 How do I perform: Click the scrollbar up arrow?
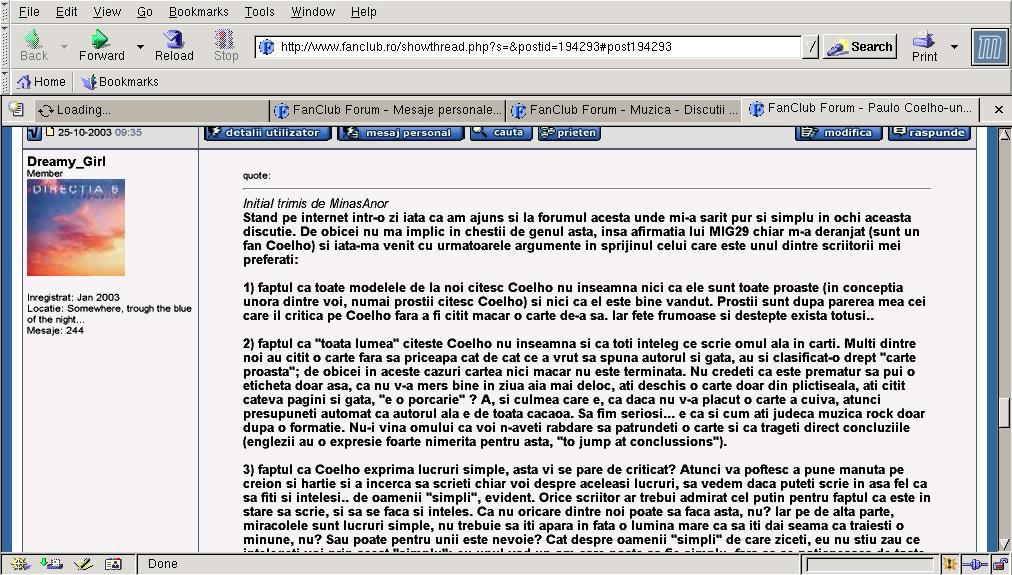(1004, 134)
